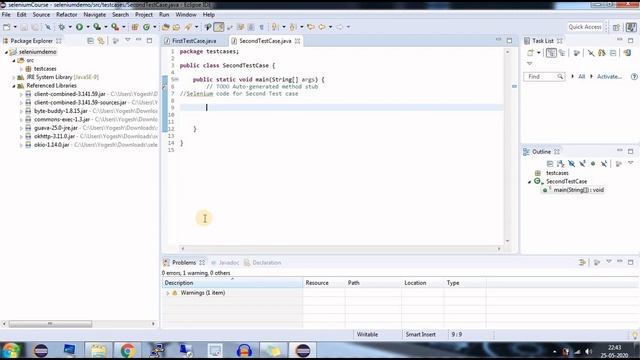Viewport: 640px width, 360px height.
Task: Click the Description column header
Action: pos(232,283)
